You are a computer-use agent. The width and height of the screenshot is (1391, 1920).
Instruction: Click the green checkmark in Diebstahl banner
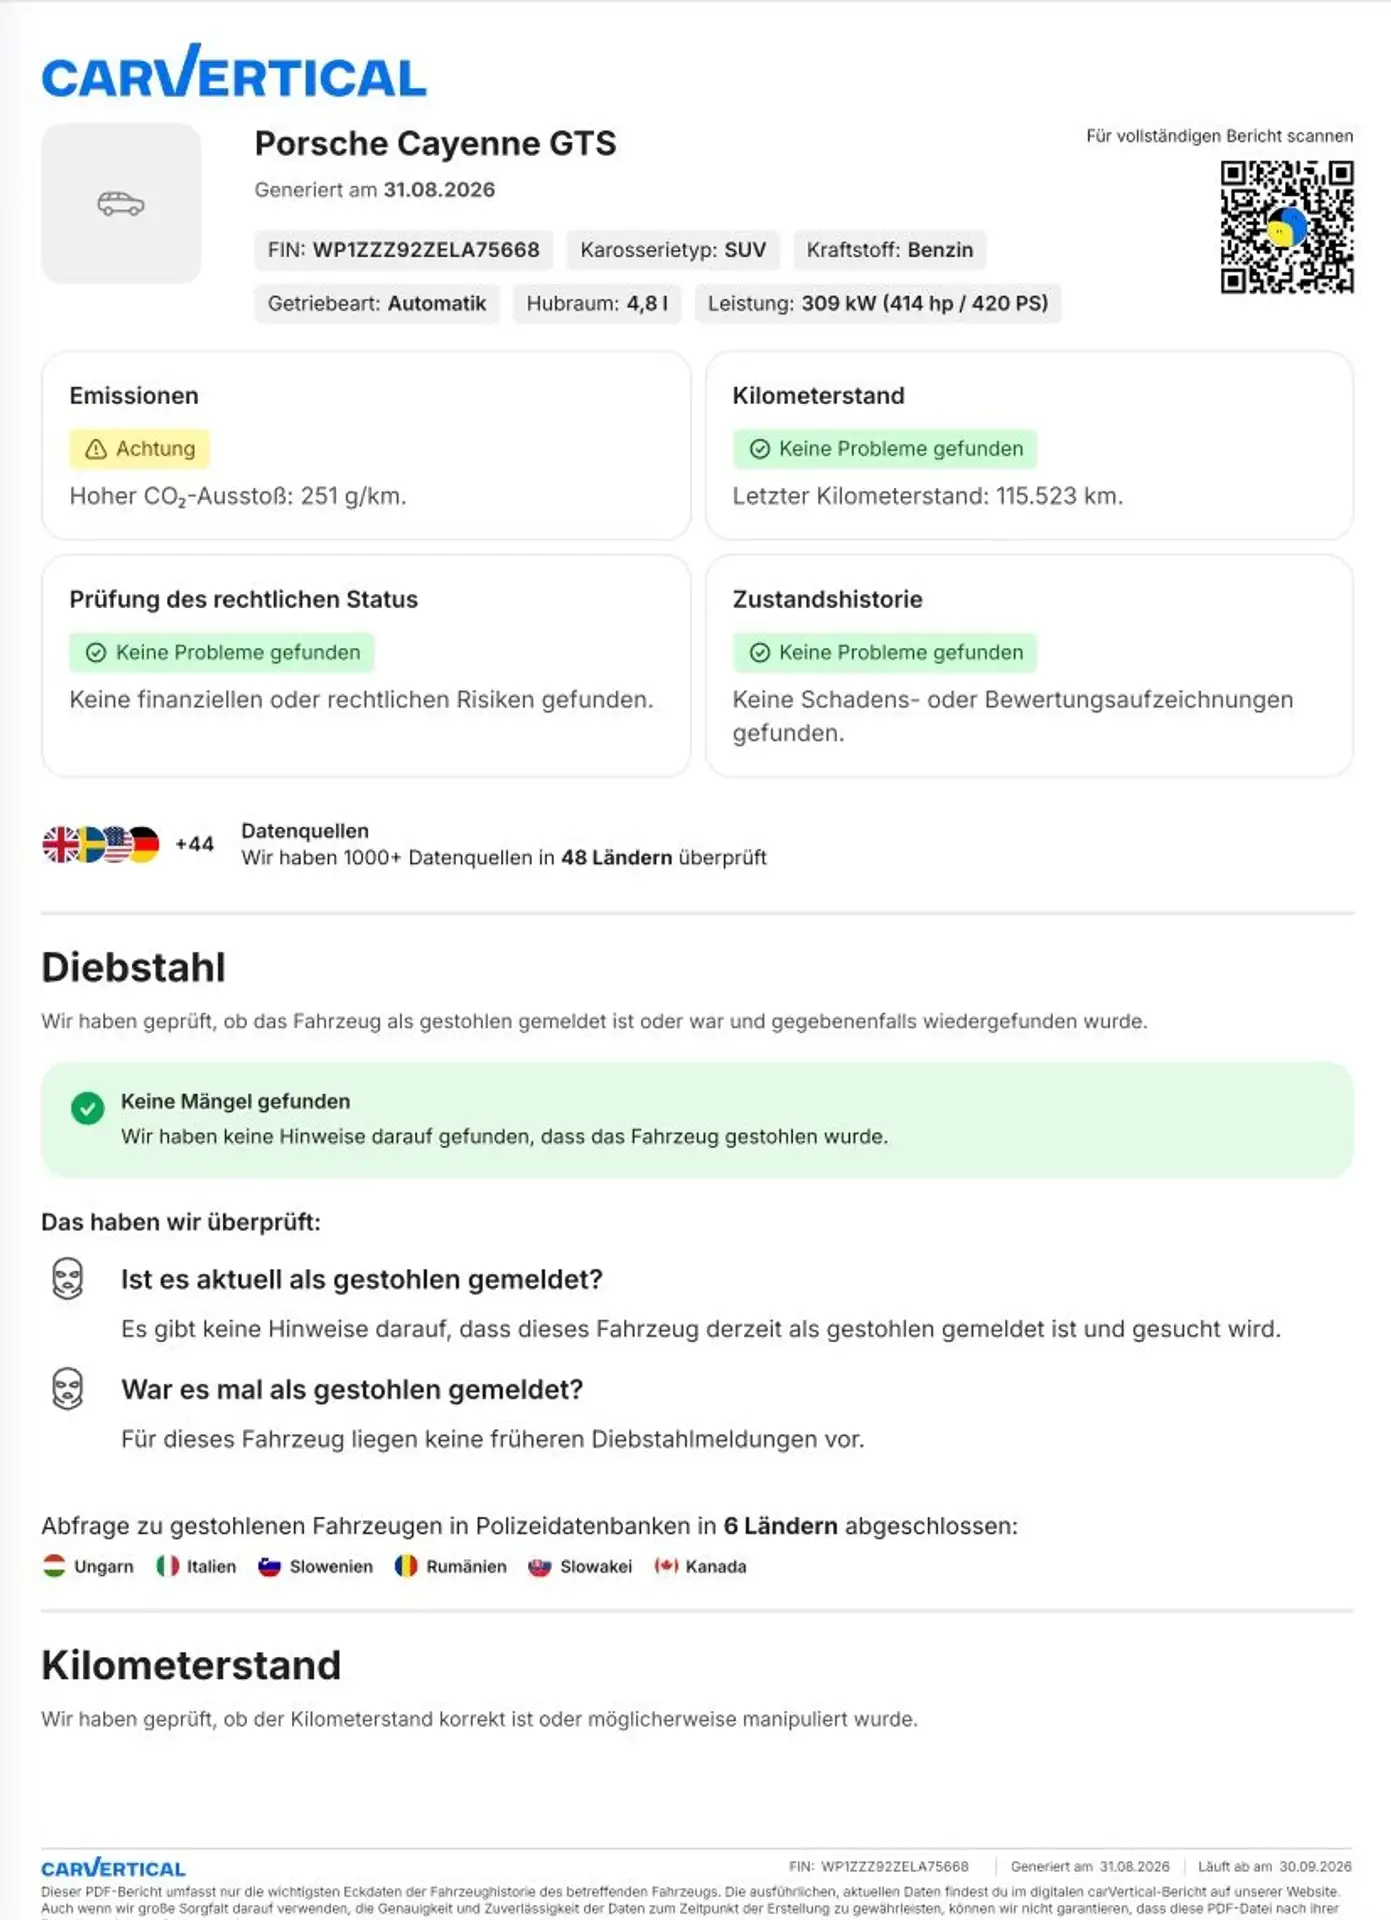point(88,1108)
